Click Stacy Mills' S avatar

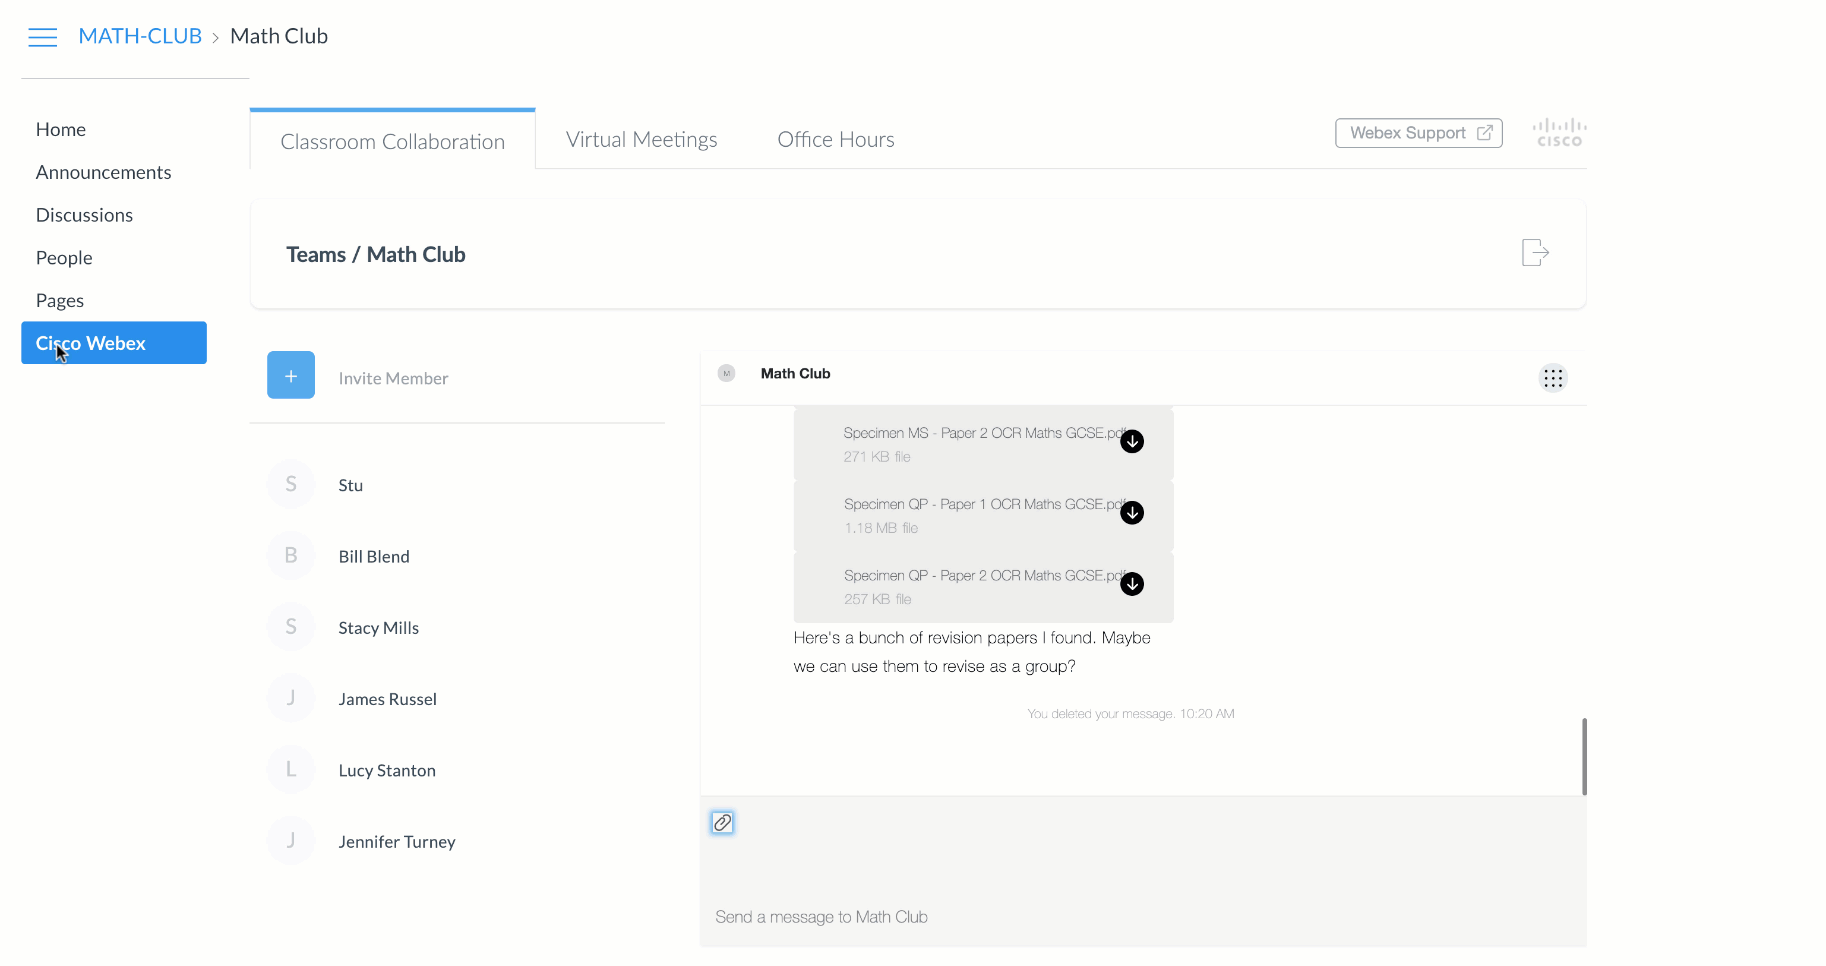[291, 627]
